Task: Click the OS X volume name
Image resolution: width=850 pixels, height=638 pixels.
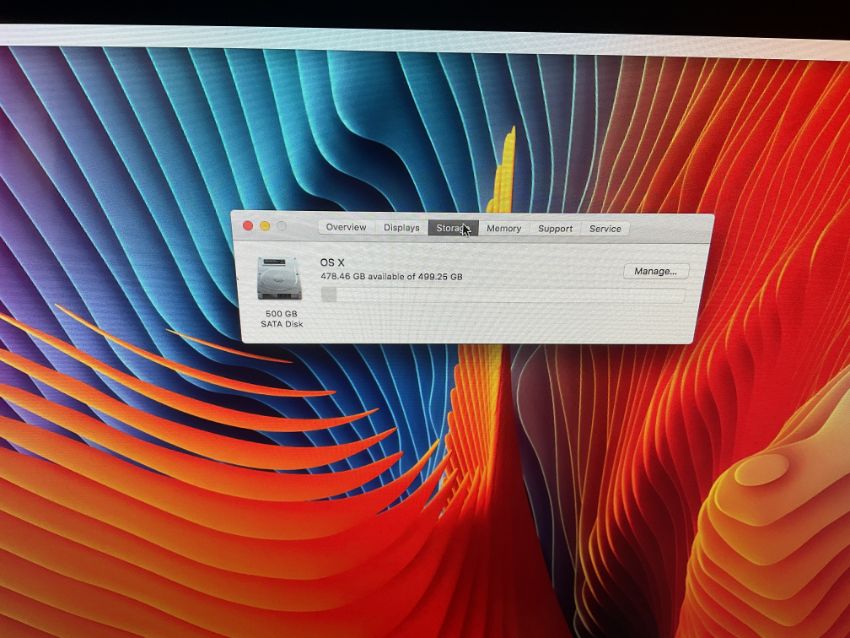Action: tap(332, 262)
